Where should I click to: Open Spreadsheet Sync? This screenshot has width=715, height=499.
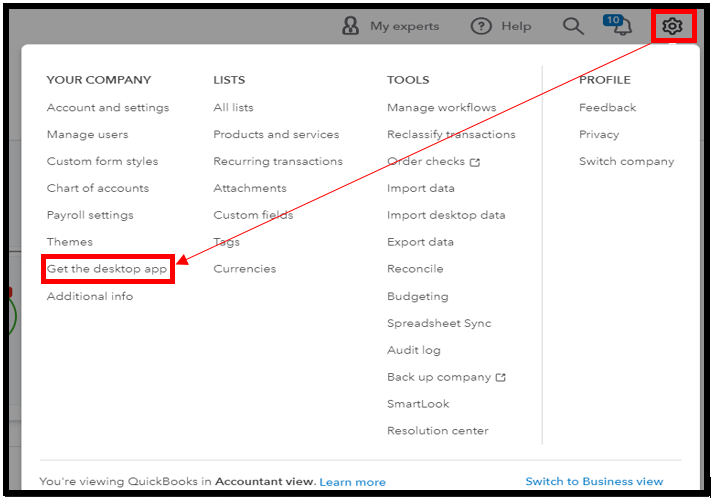[x=439, y=323]
